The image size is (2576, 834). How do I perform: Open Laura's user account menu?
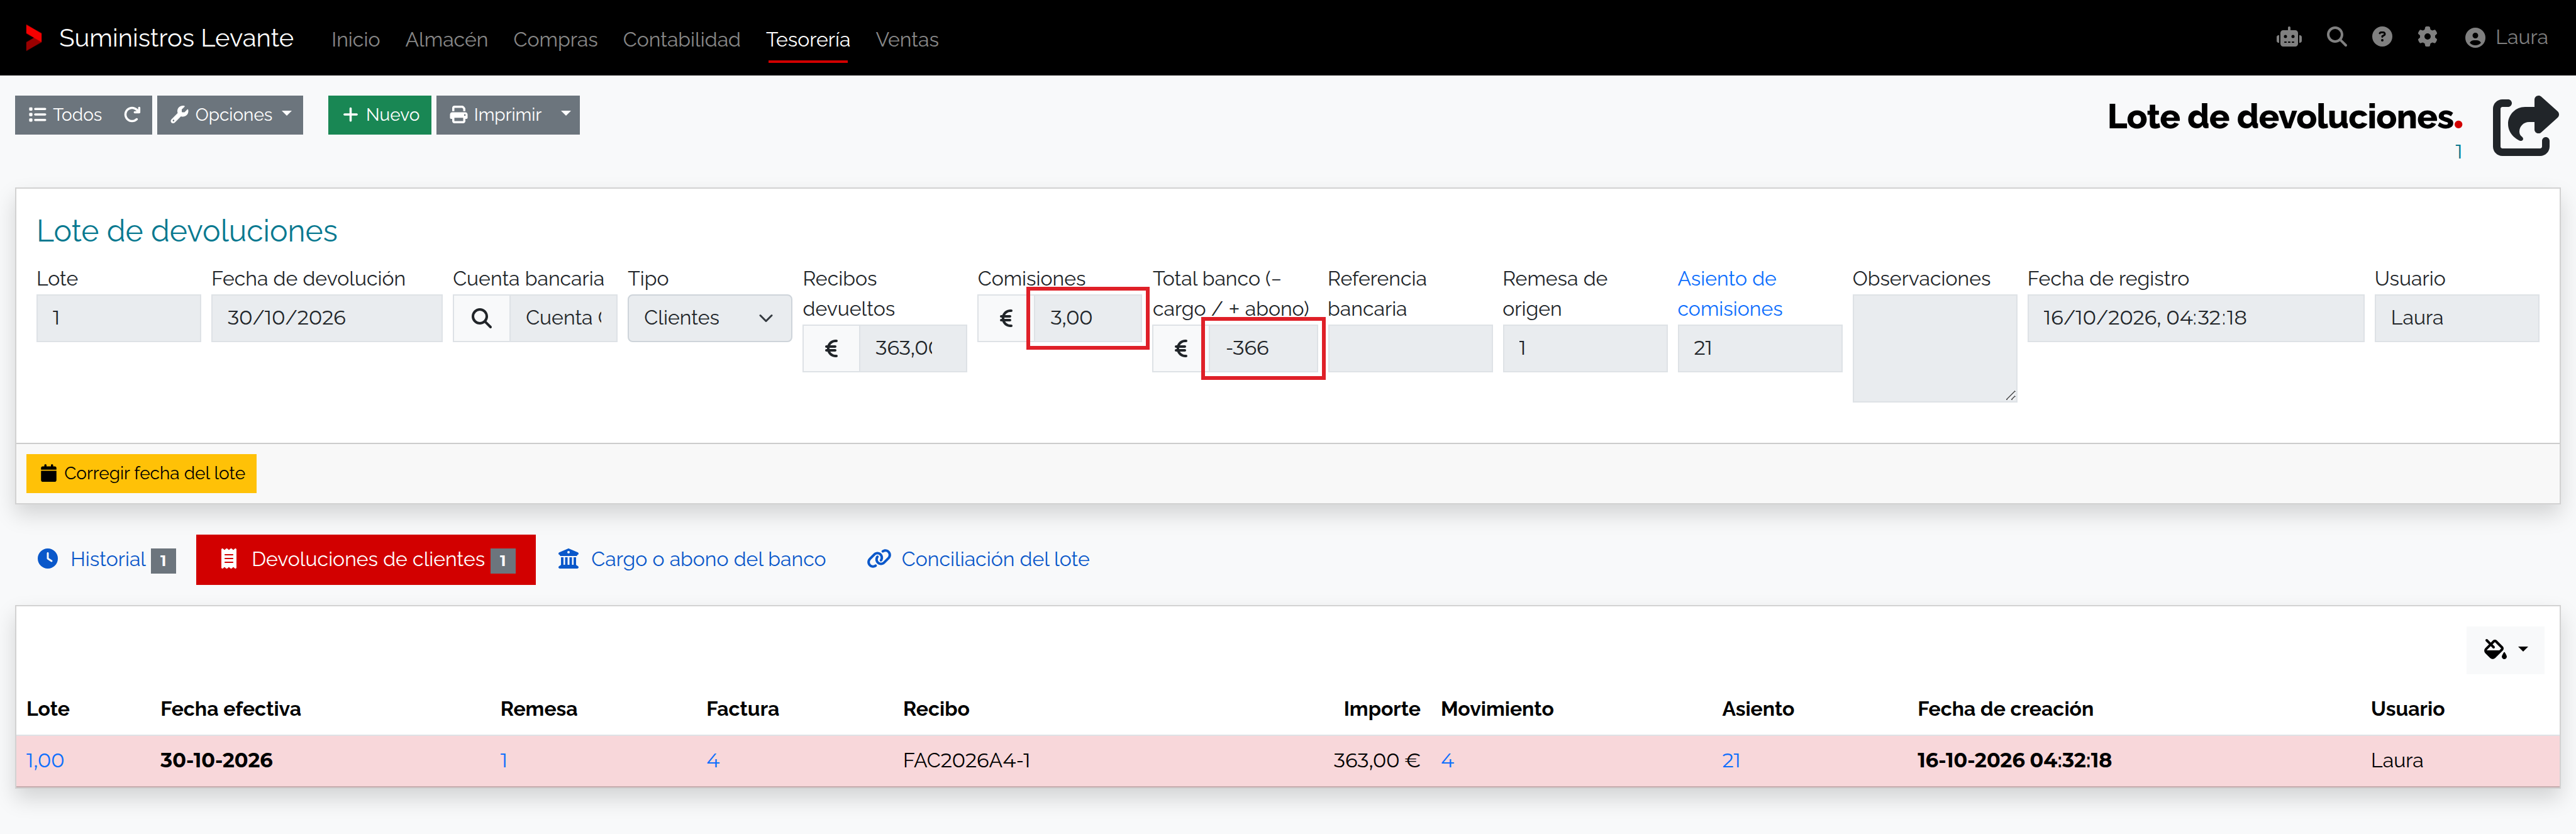(2506, 38)
